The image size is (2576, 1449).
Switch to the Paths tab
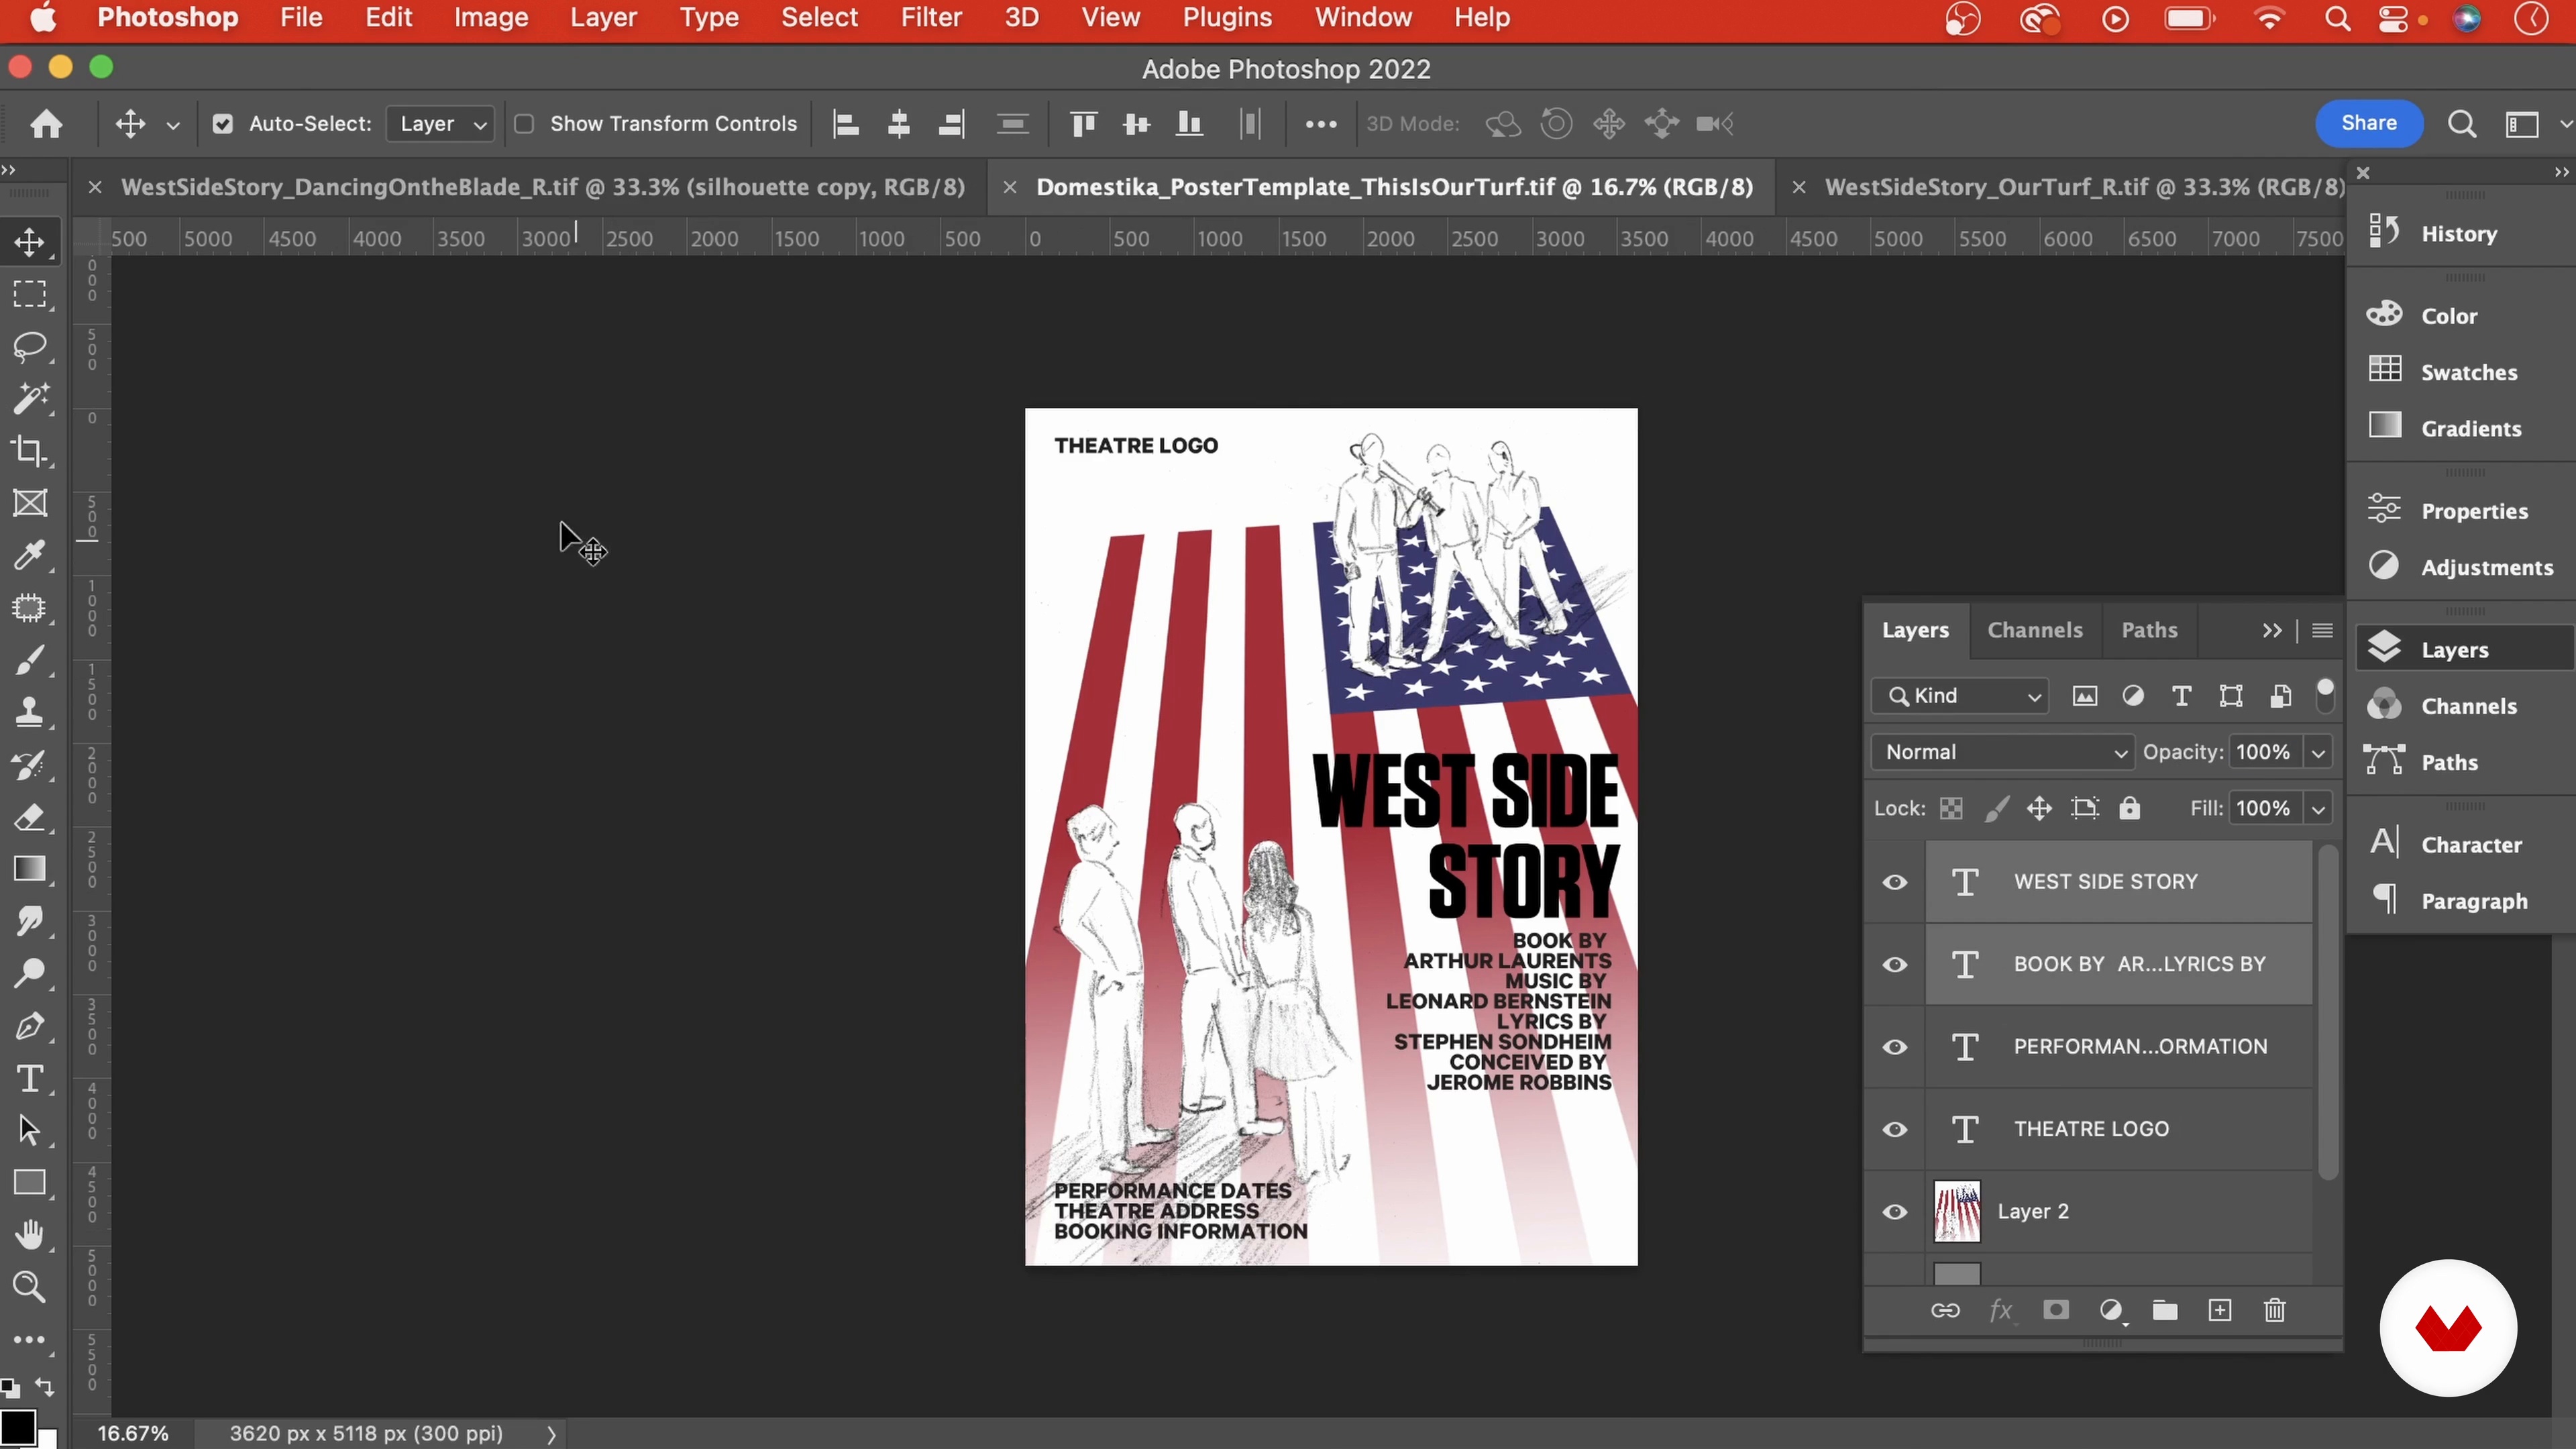[2149, 630]
